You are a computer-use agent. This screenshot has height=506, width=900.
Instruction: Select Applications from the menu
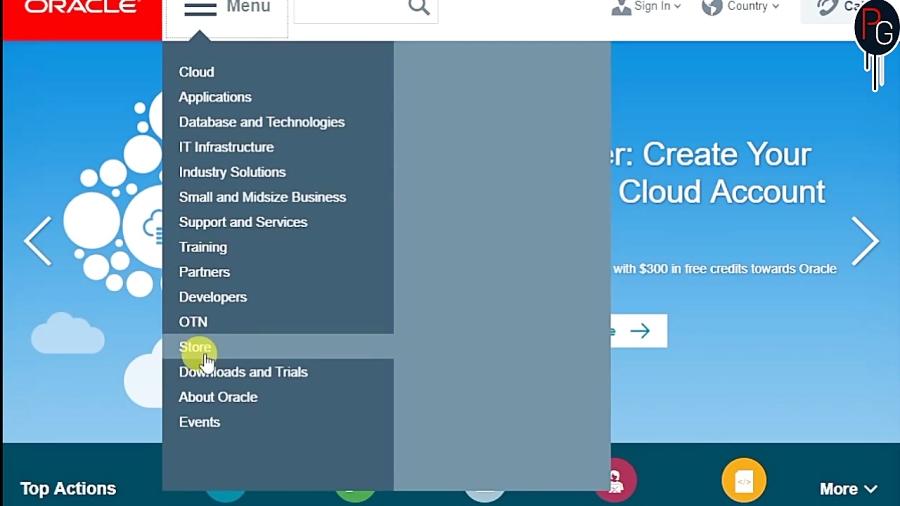tap(215, 97)
